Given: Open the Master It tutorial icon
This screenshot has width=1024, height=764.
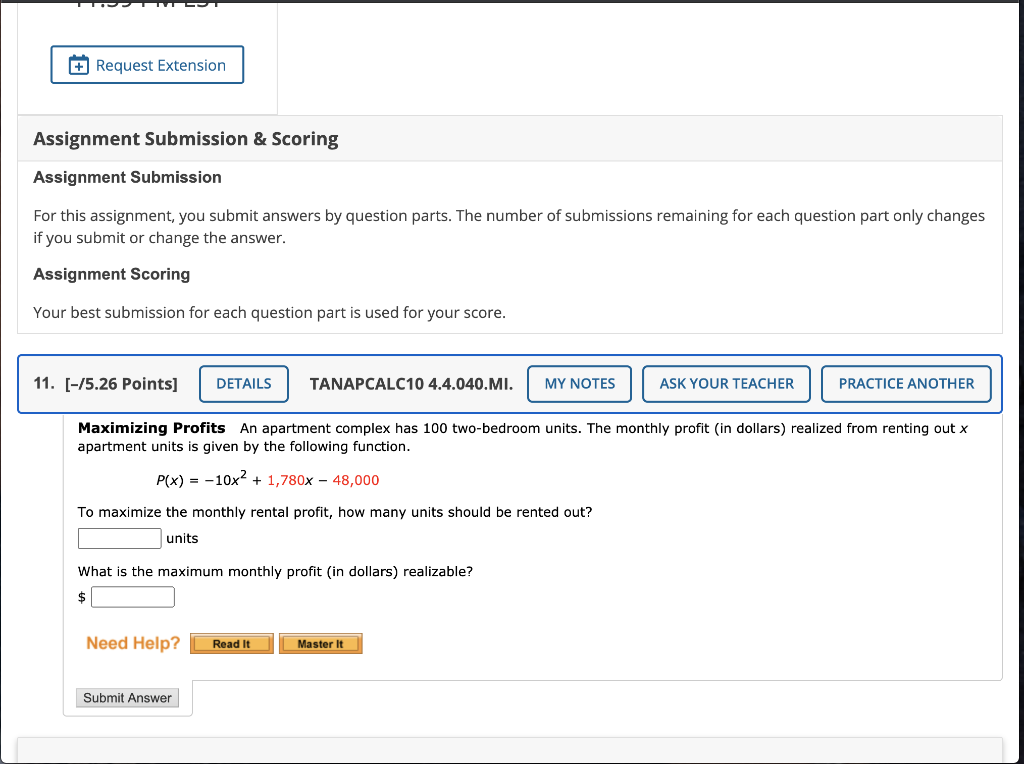Looking at the screenshot, I should tap(320, 643).
